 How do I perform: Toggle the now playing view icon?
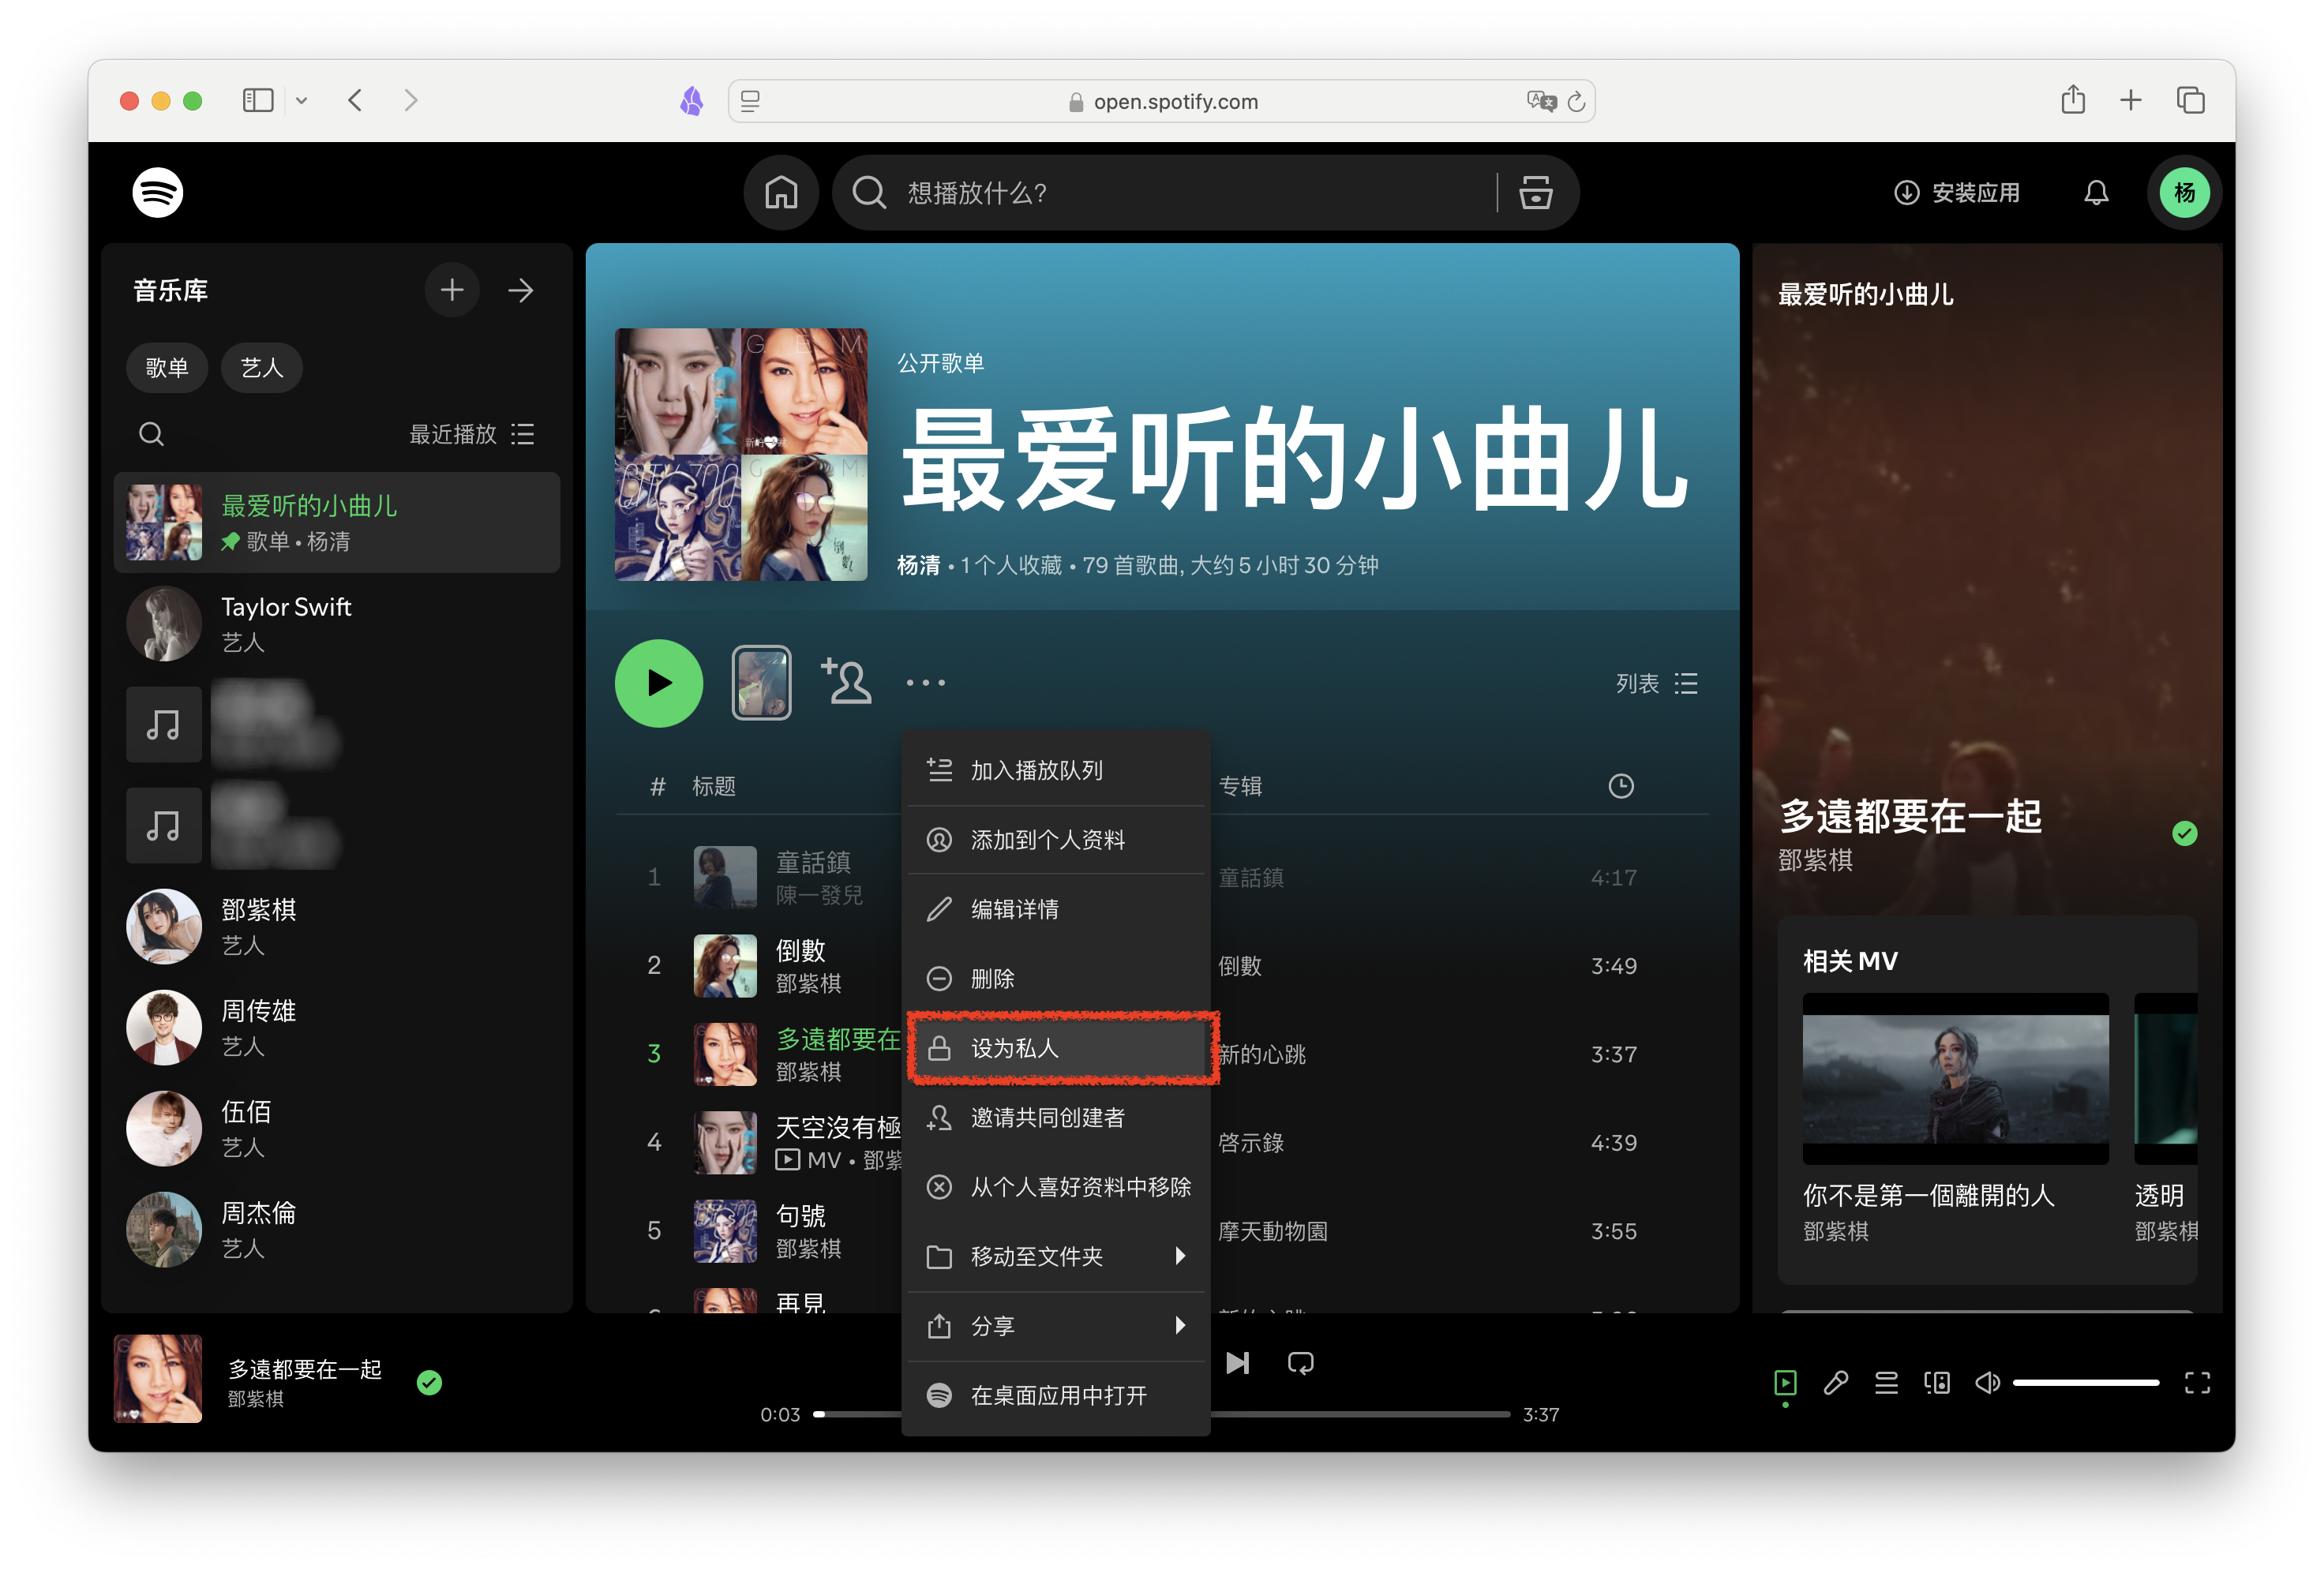point(1785,1383)
